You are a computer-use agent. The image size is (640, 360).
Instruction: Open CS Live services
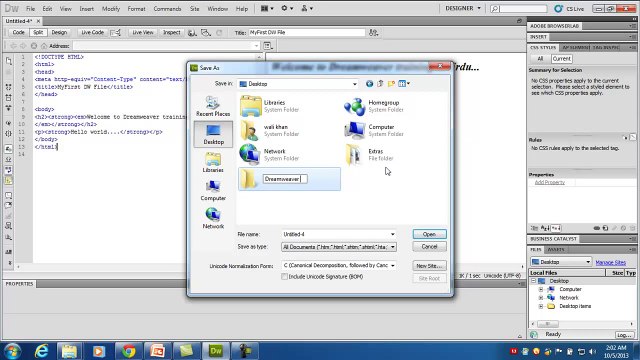[570, 9]
